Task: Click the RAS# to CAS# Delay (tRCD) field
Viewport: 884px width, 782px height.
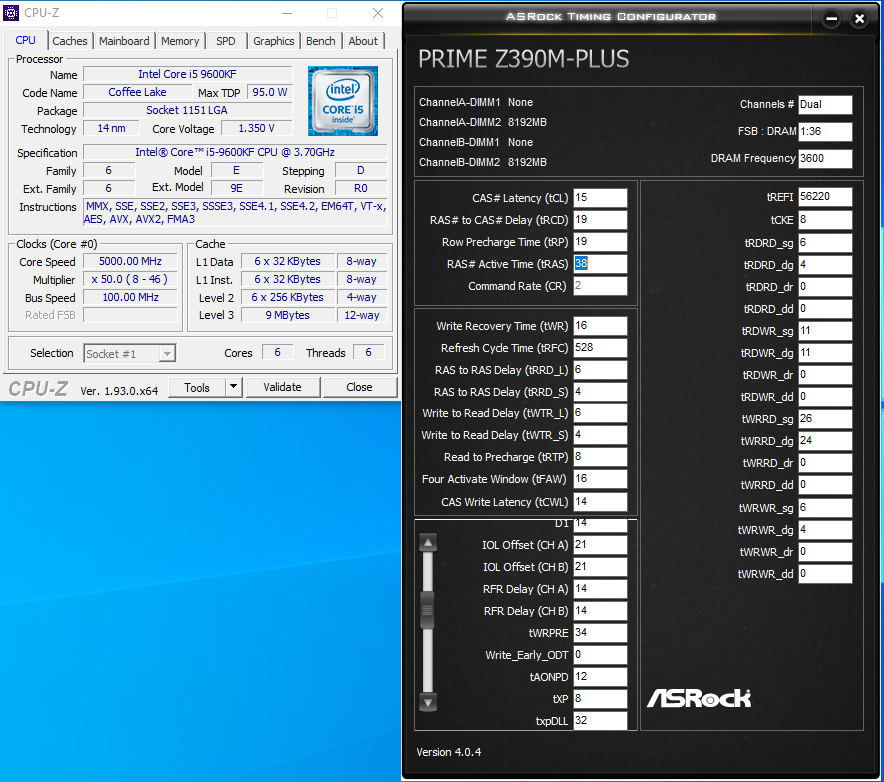Action: [600, 220]
